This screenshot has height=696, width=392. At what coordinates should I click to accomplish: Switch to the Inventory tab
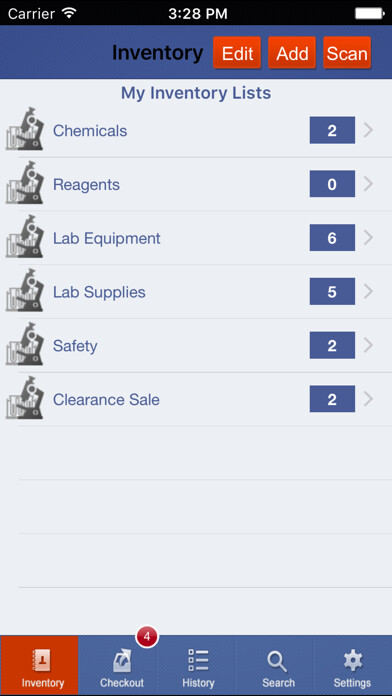(x=40, y=665)
